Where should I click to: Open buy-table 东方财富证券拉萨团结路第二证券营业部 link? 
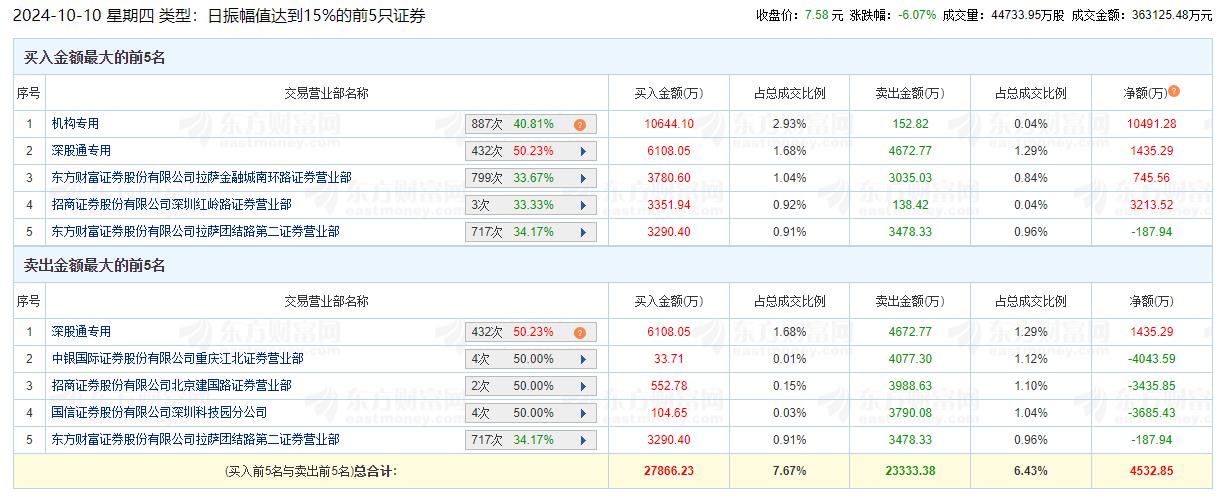[195, 232]
